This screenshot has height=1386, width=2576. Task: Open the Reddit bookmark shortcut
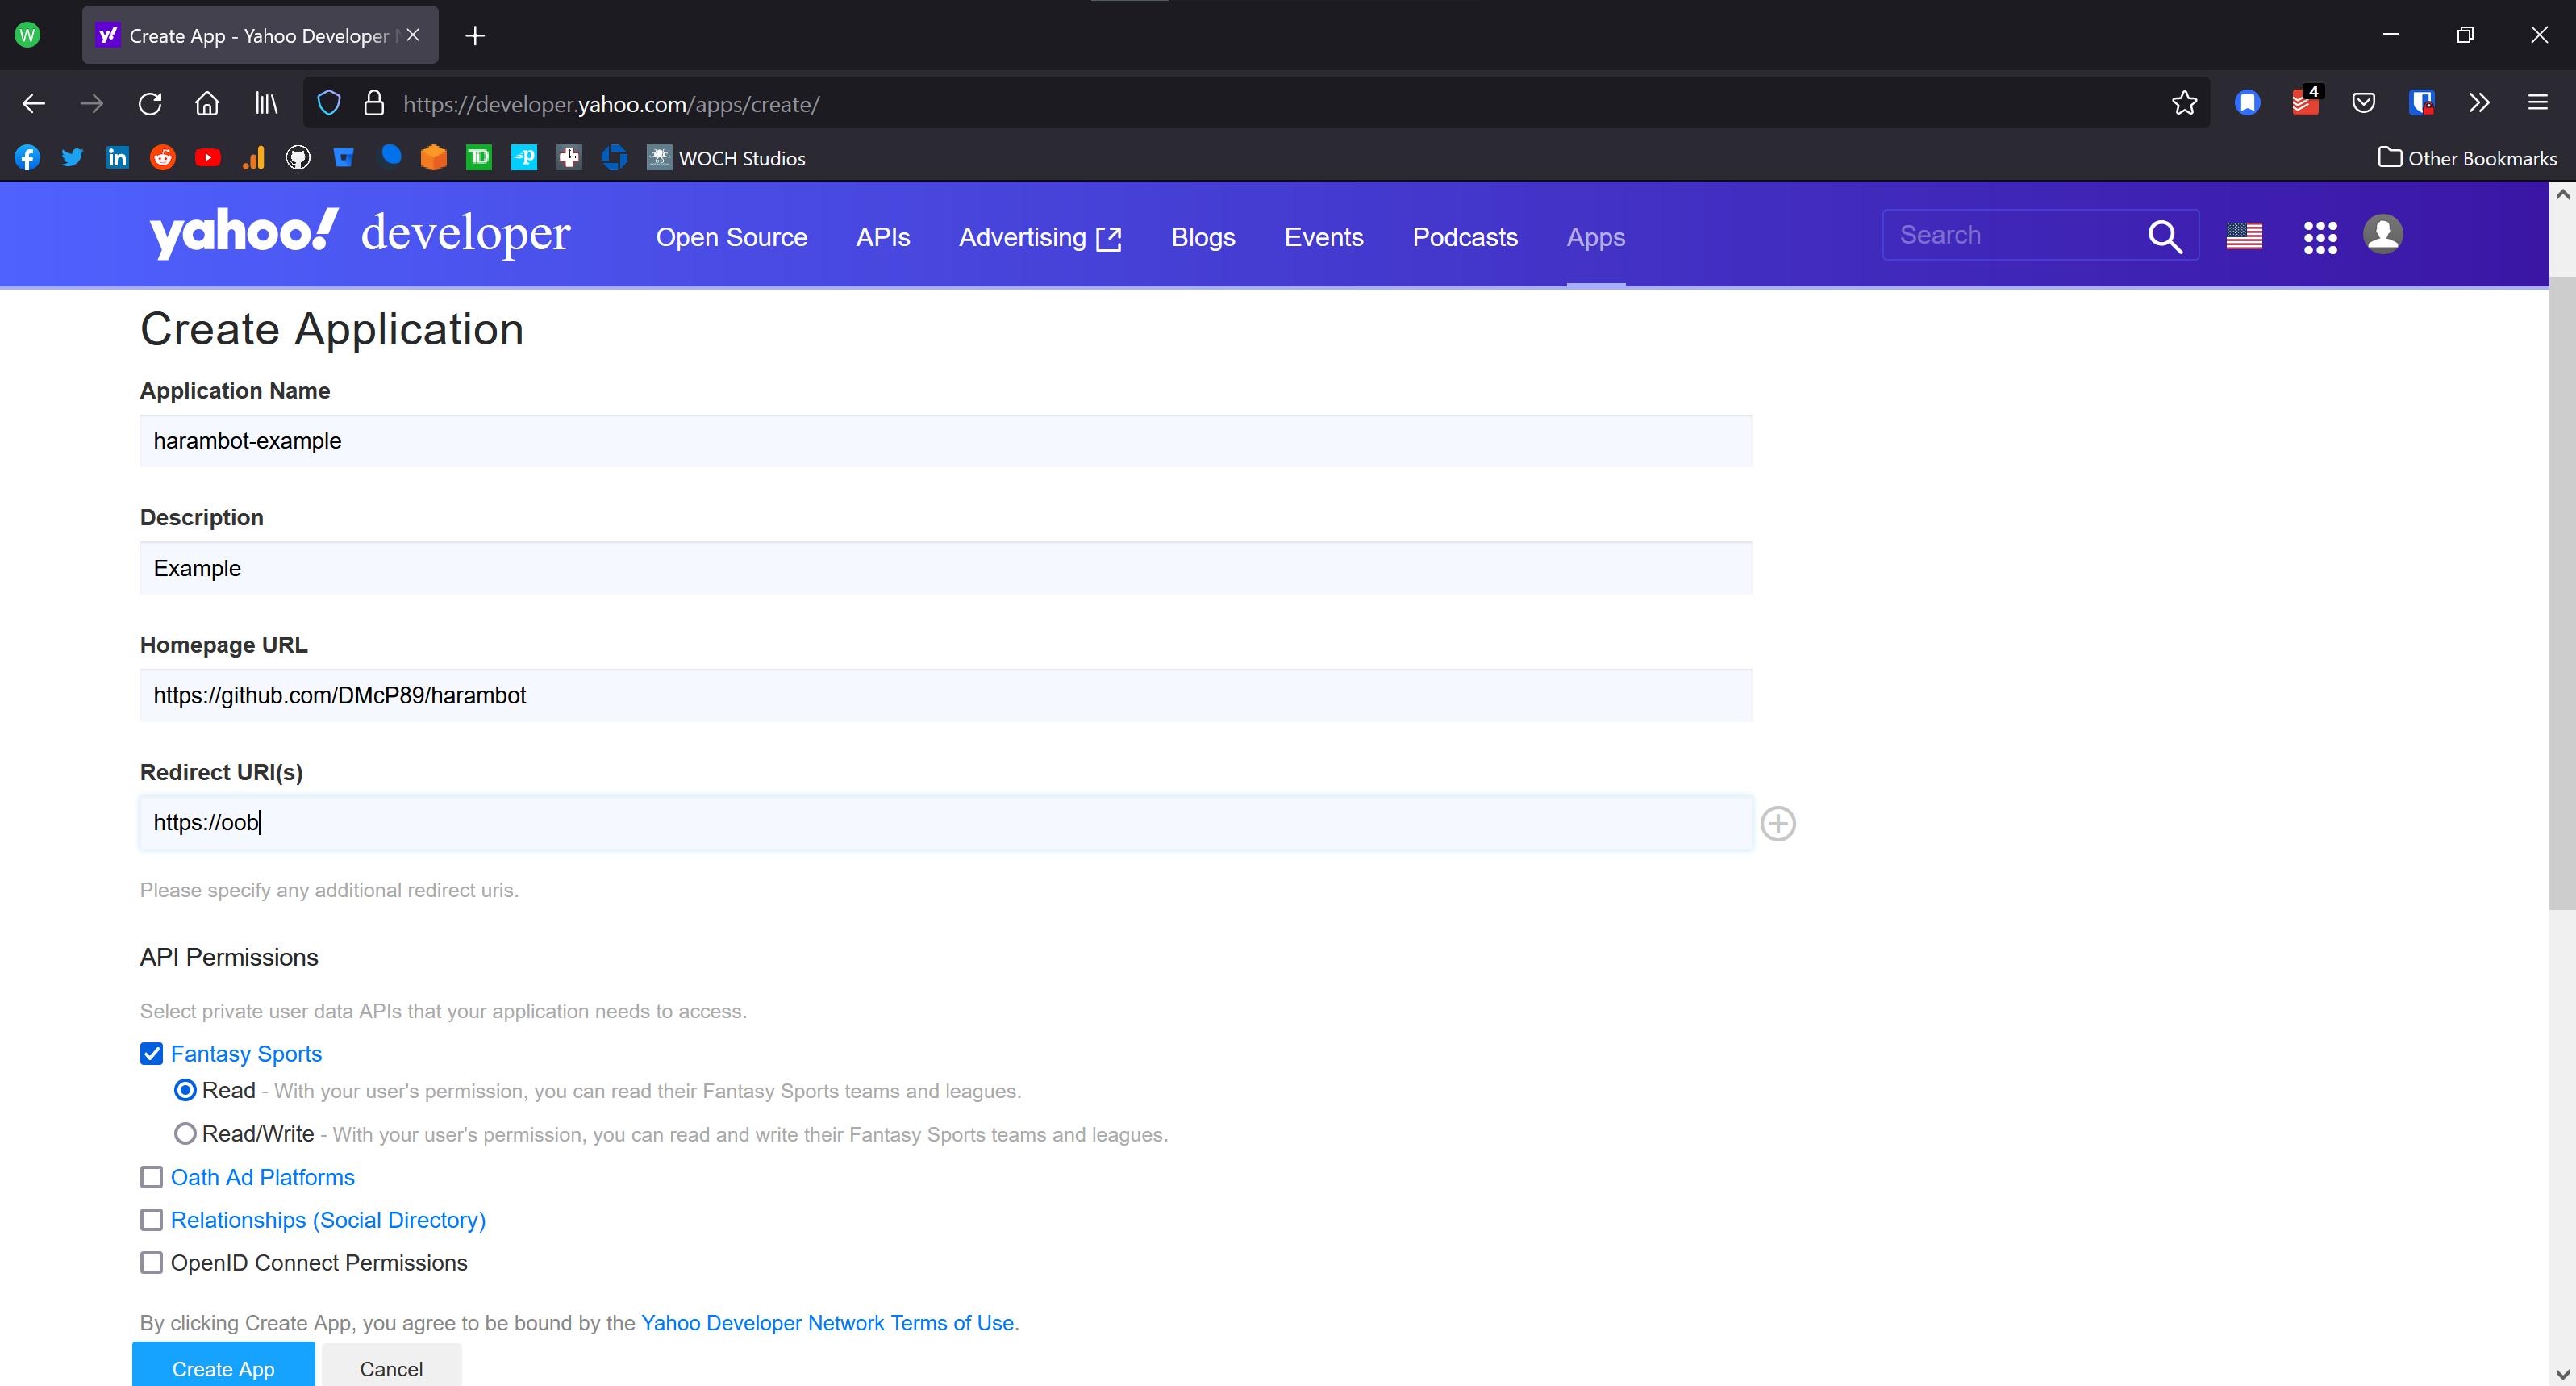(162, 158)
